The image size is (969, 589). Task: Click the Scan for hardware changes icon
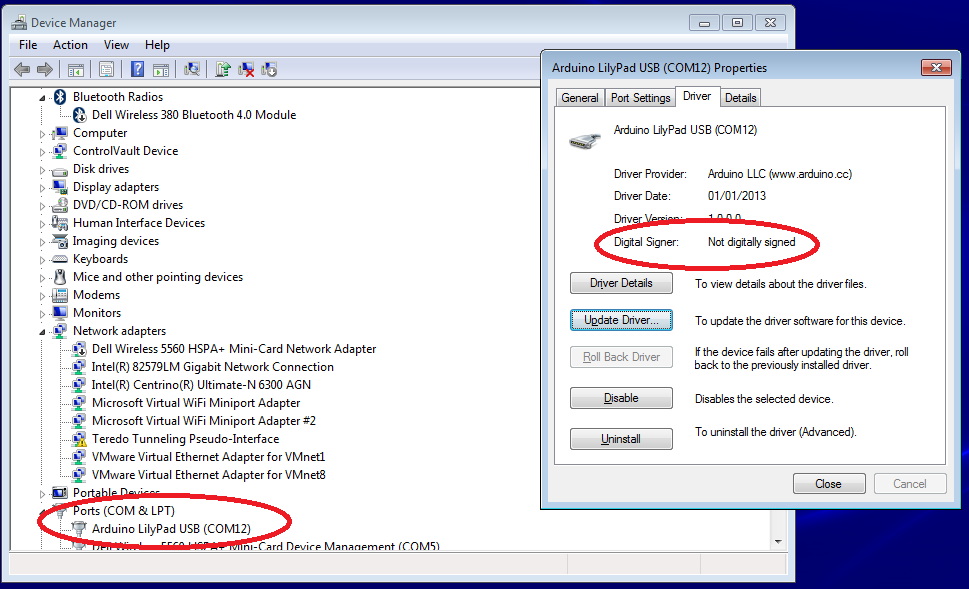(192, 69)
